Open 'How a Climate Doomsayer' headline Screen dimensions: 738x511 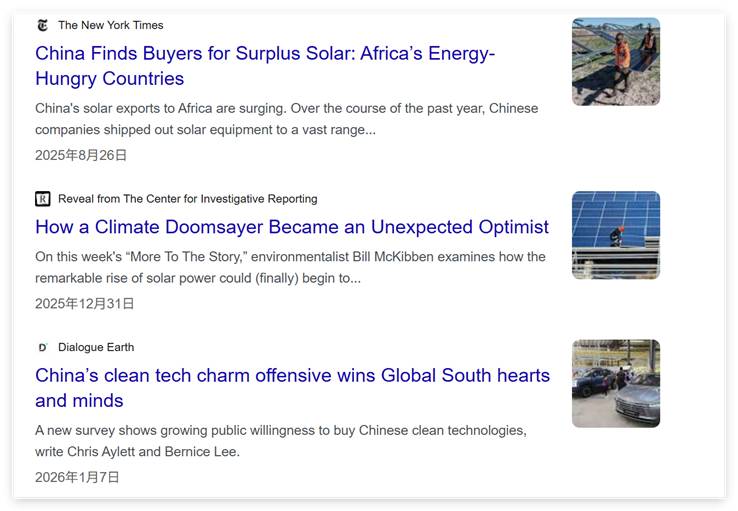coord(292,227)
